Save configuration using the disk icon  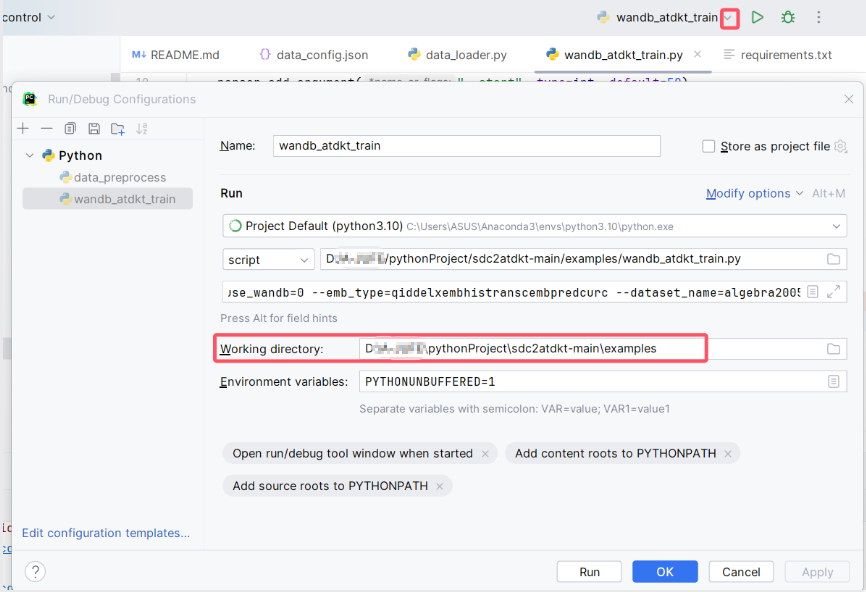coord(94,129)
